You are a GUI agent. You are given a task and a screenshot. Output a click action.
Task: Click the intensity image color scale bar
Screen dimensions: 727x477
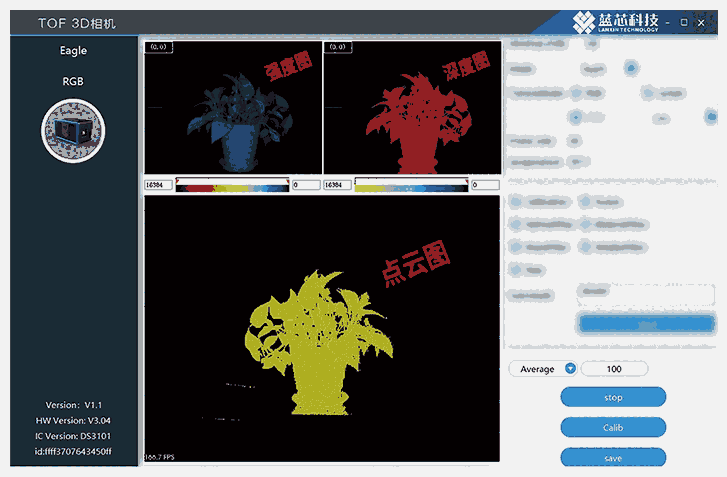(x=232, y=185)
